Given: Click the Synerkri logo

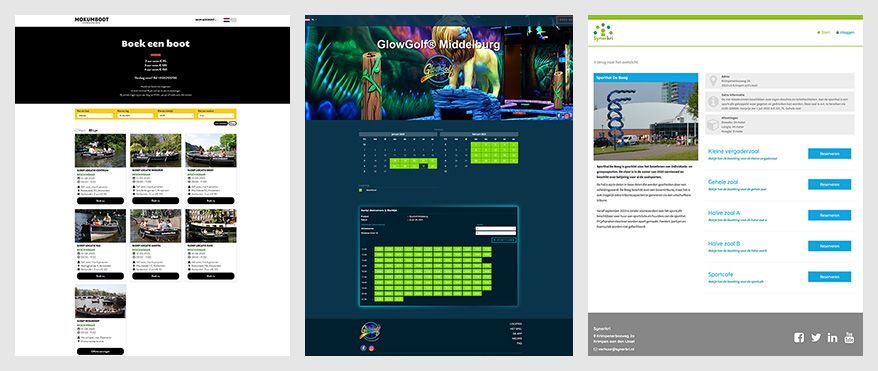Looking at the screenshot, I should pyautogui.click(x=603, y=32).
